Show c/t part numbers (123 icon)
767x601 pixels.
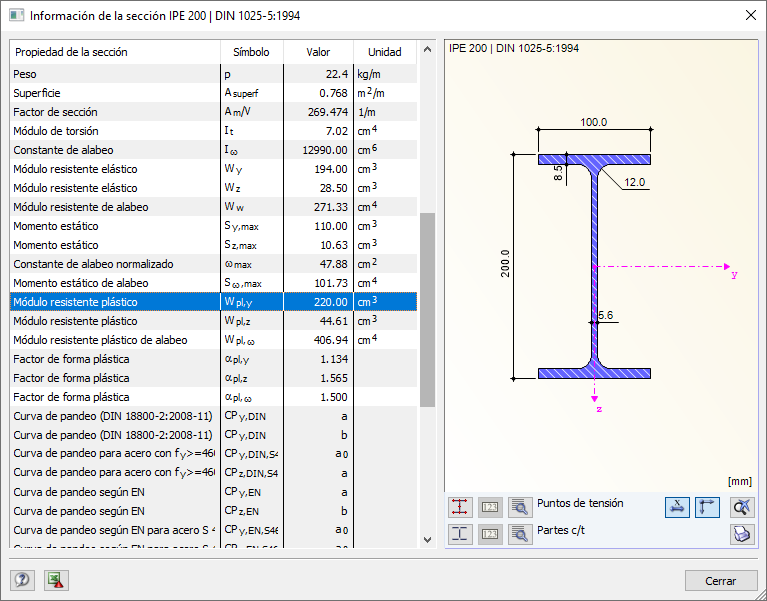[490, 534]
